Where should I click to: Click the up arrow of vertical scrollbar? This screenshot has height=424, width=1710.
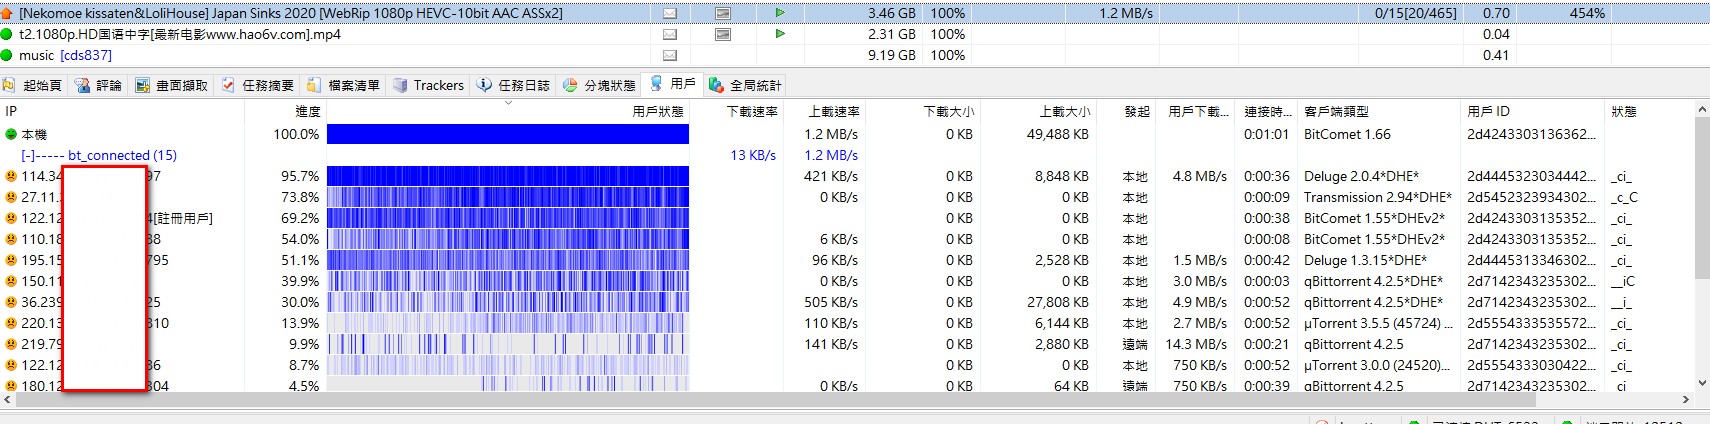click(1703, 110)
